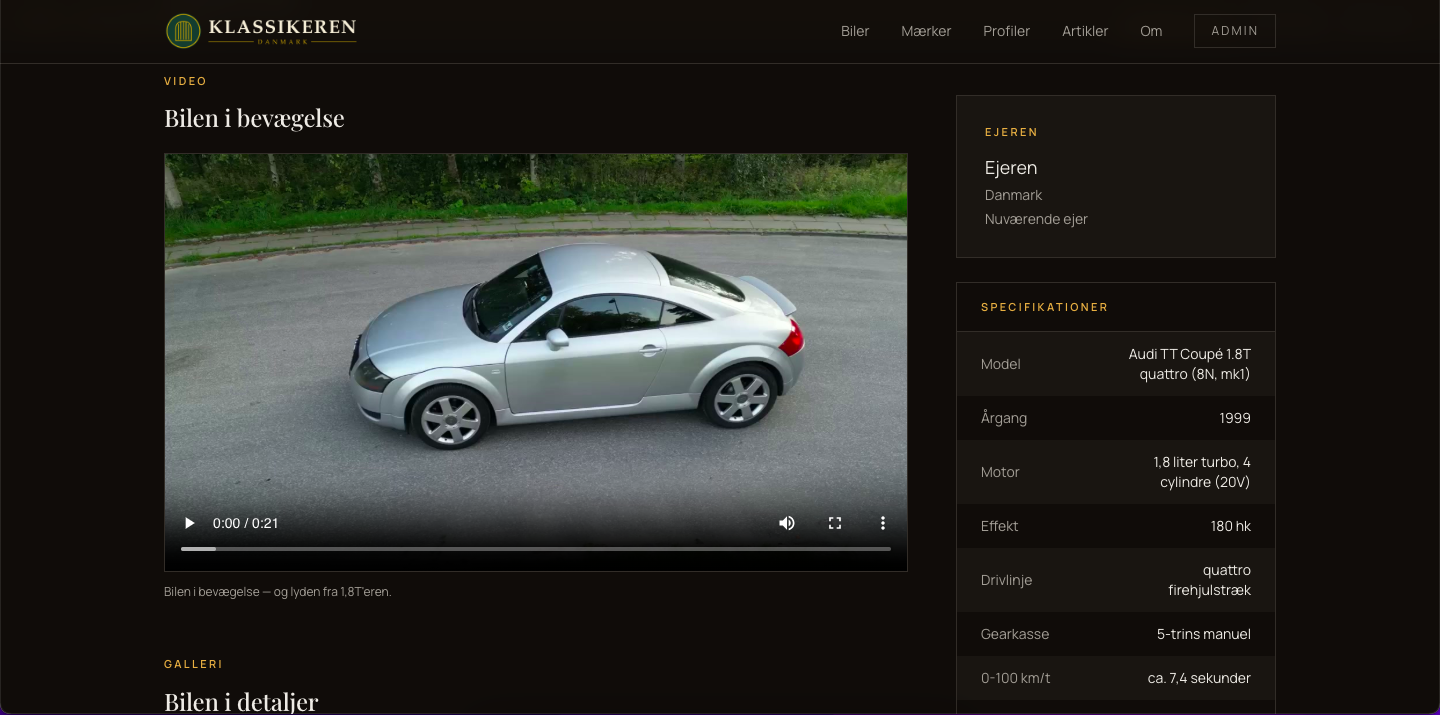Click the Effekt row label

1000,526
